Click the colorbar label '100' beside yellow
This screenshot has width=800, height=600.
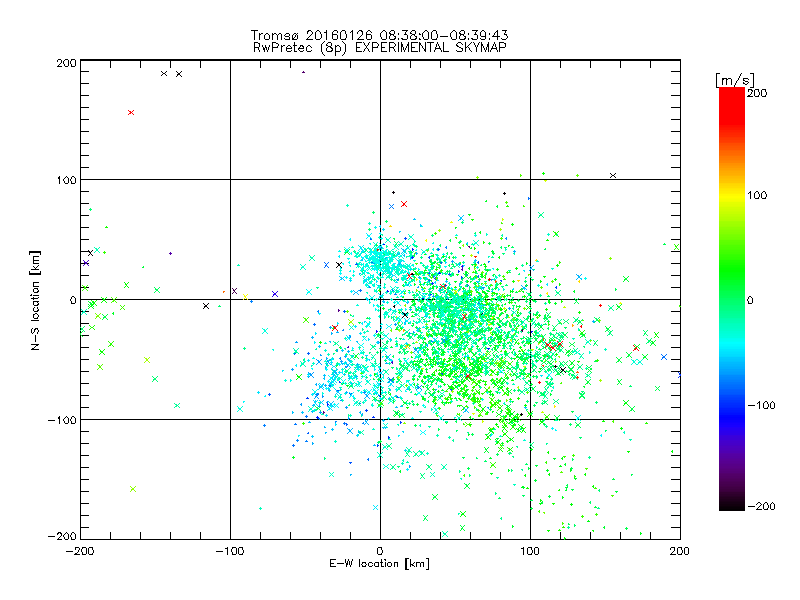757,195
